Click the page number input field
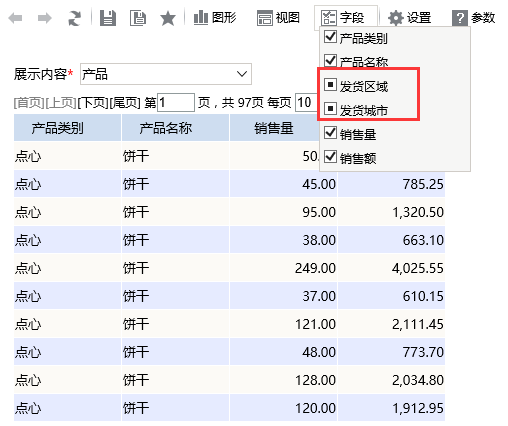The height and width of the screenshot is (426, 508). pos(176,103)
